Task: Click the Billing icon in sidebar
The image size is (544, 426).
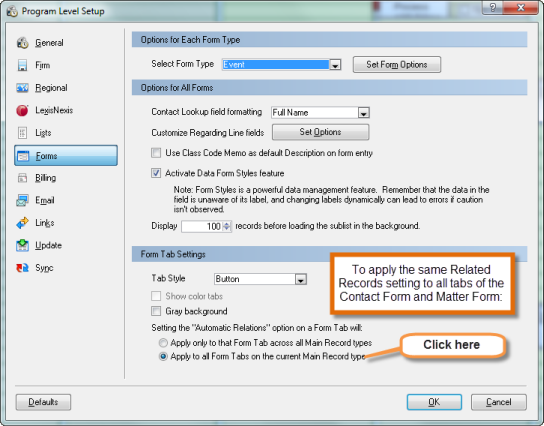Action: point(23,178)
